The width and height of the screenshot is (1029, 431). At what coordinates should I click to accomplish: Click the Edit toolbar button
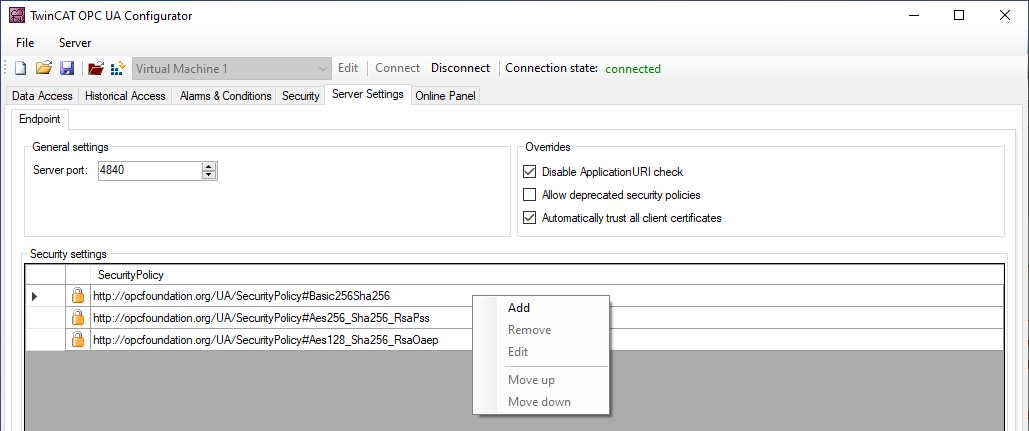pos(348,68)
